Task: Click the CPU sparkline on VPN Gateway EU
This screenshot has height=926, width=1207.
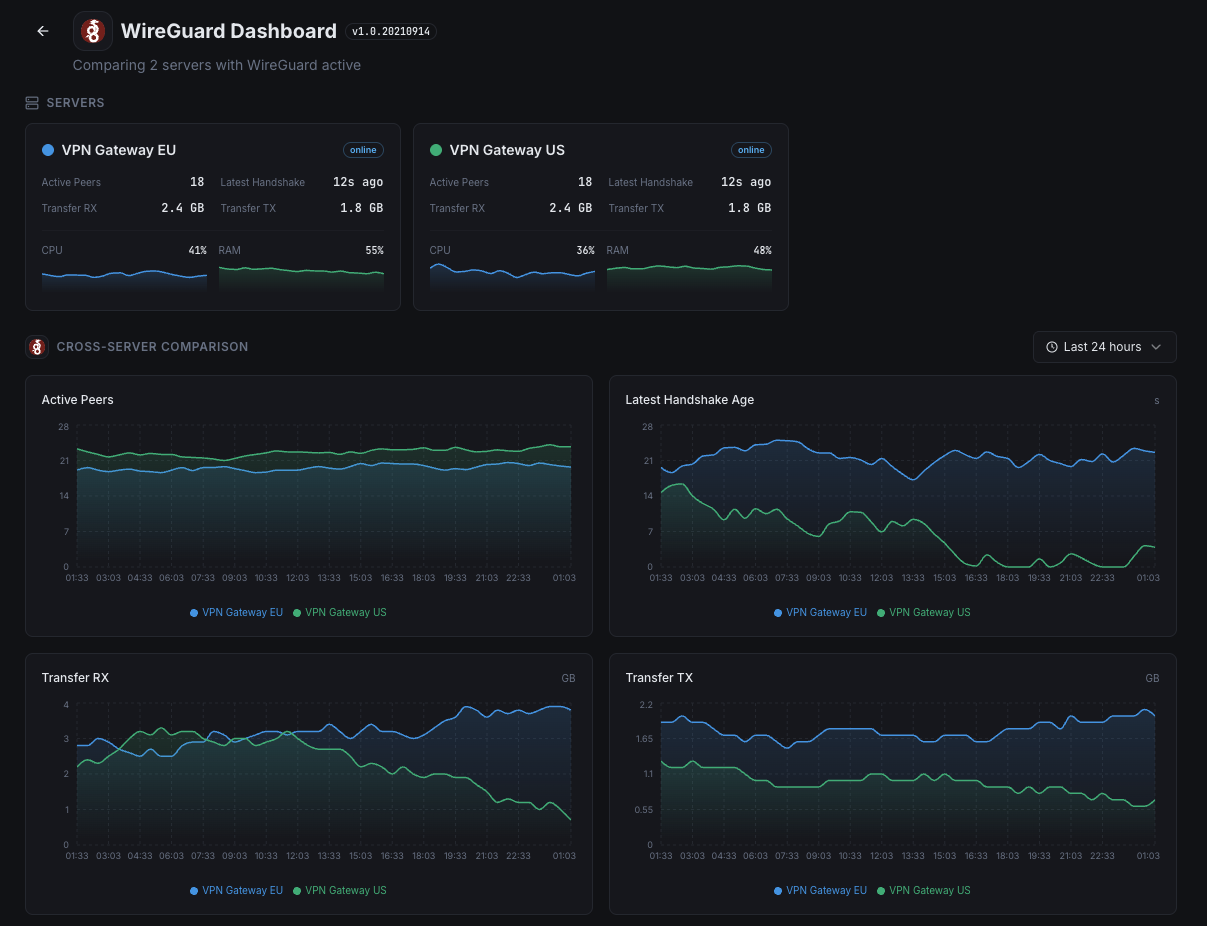Action: pyautogui.click(x=124, y=277)
